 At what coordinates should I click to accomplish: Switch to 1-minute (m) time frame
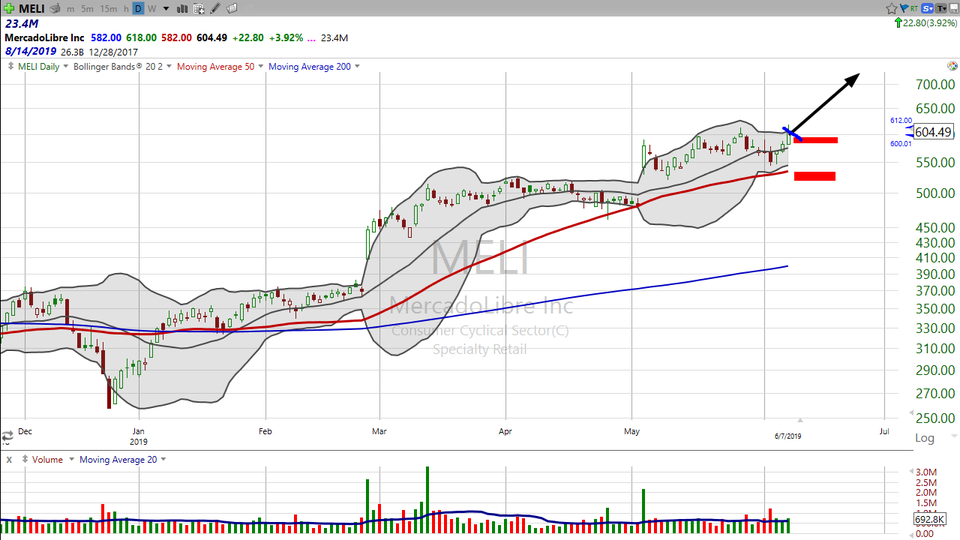point(71,9)
